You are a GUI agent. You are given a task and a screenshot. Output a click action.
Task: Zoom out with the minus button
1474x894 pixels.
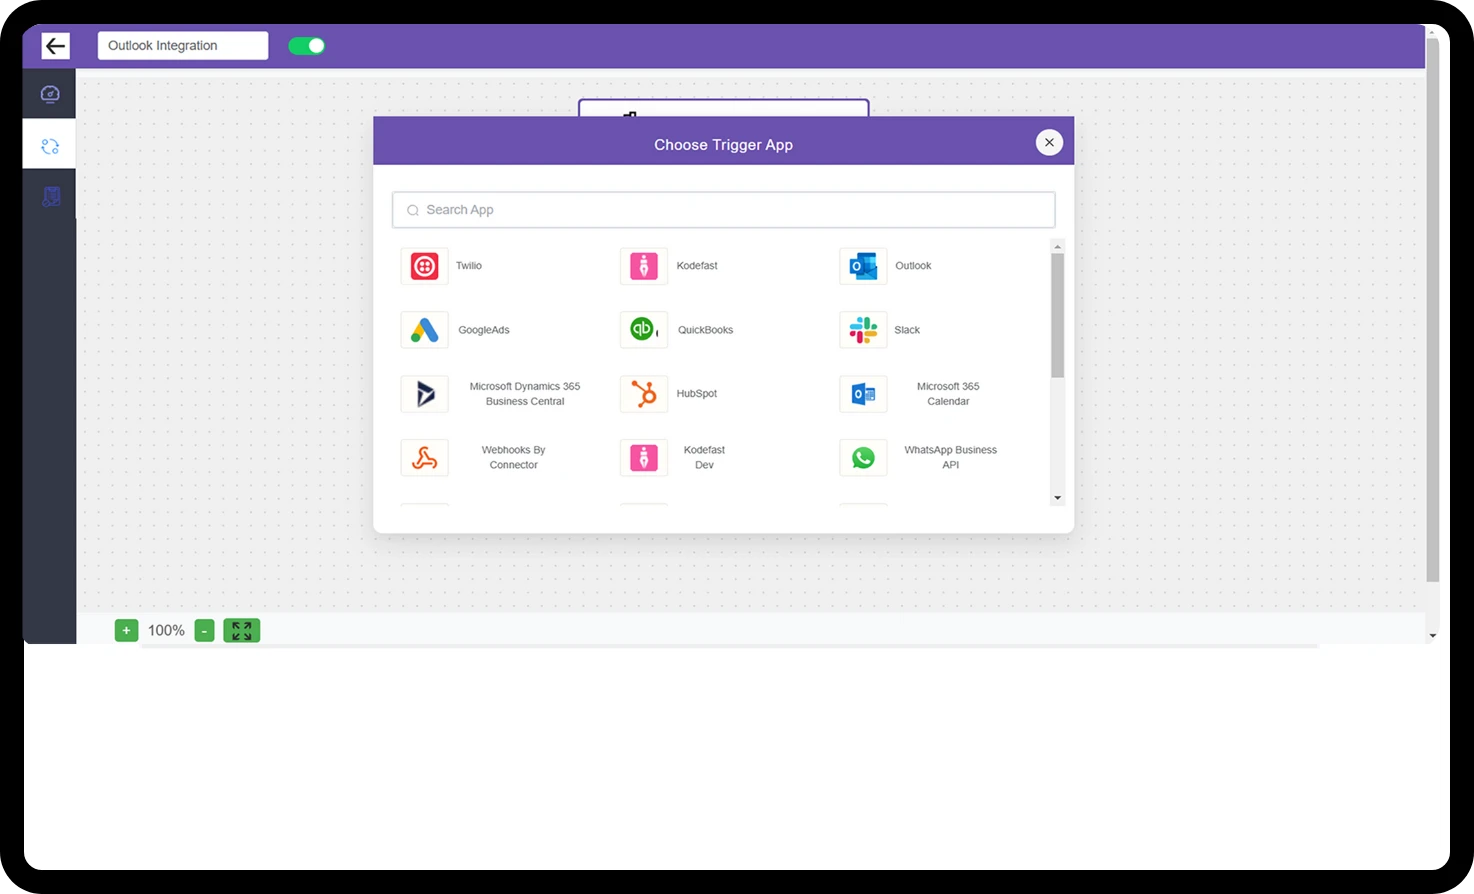(x=204, y=630)
